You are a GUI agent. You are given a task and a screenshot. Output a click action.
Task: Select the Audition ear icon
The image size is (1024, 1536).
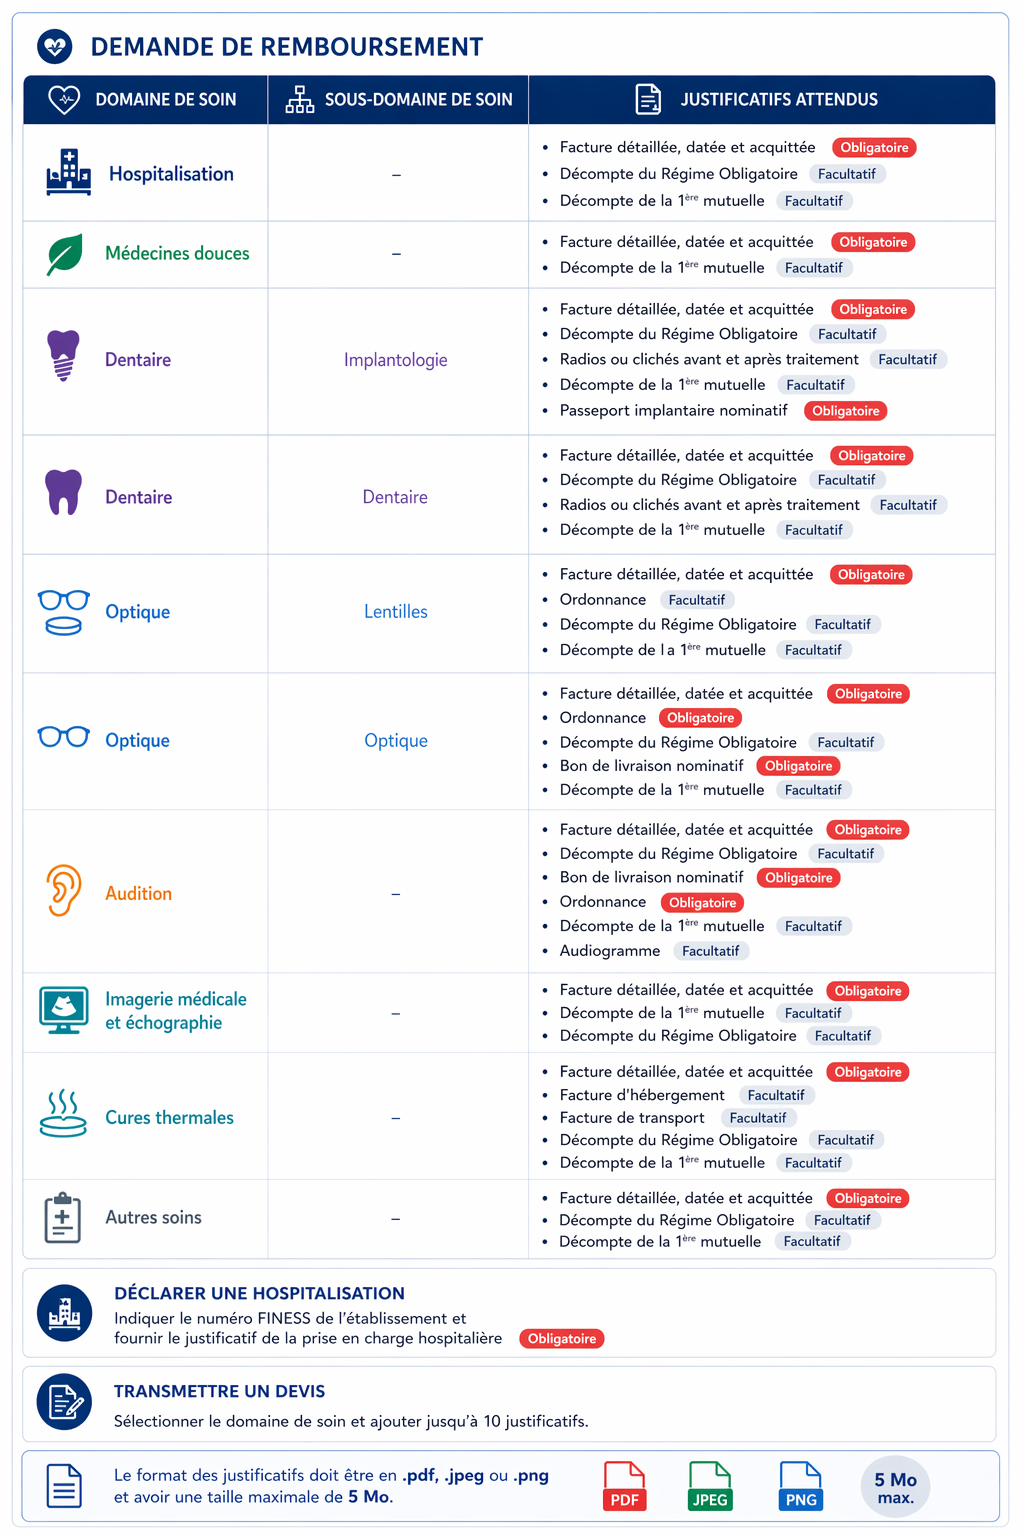(x=63, y=890)
